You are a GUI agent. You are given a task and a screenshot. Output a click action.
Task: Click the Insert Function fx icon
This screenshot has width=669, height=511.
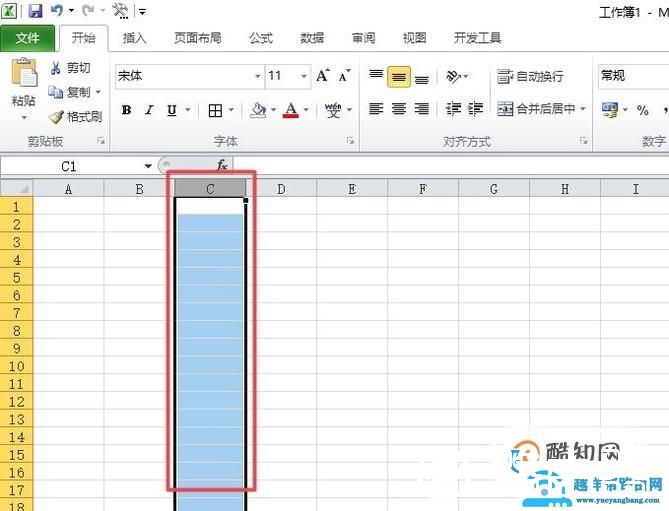pos(222,165)
